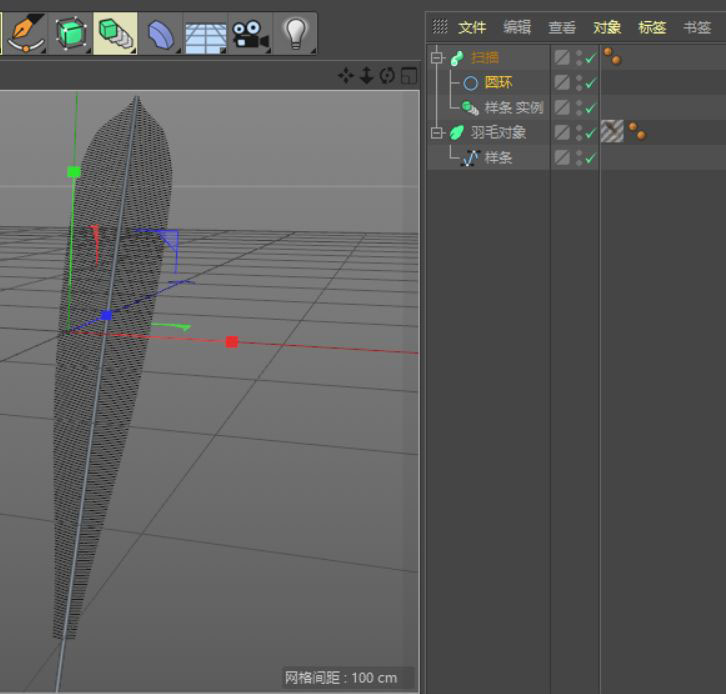This screenshot has height=694, width=726.
Task: Click the Bend deformer icon
Action: click(x=160, y=34)
